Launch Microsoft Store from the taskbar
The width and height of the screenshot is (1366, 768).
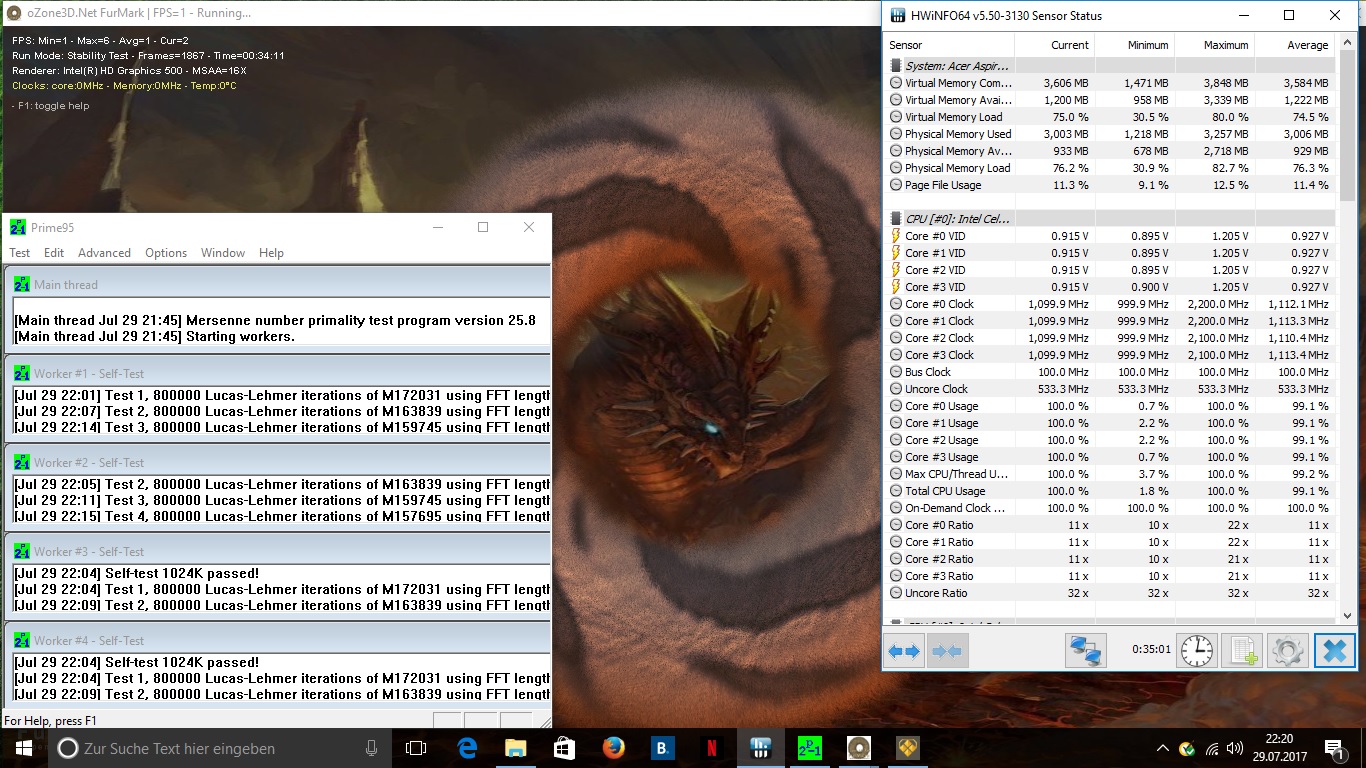564,748
